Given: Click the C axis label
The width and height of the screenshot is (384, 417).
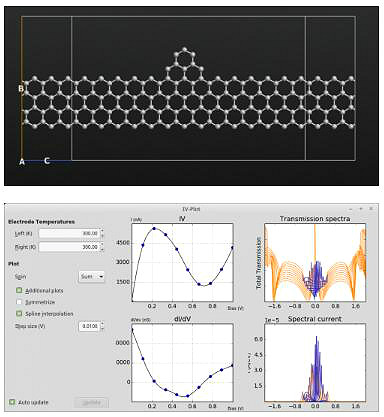Looking at the screenshot, I should tap(47, 161).
